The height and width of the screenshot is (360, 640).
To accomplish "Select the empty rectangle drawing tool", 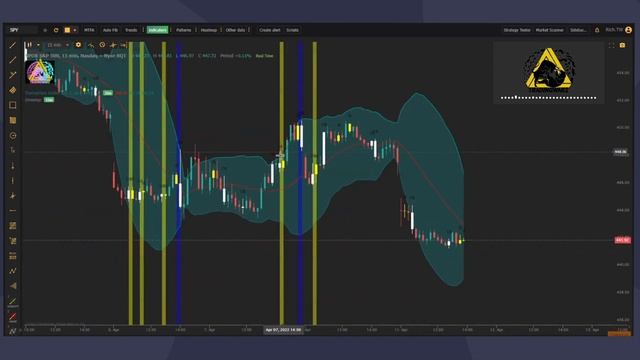I will 13,105.
